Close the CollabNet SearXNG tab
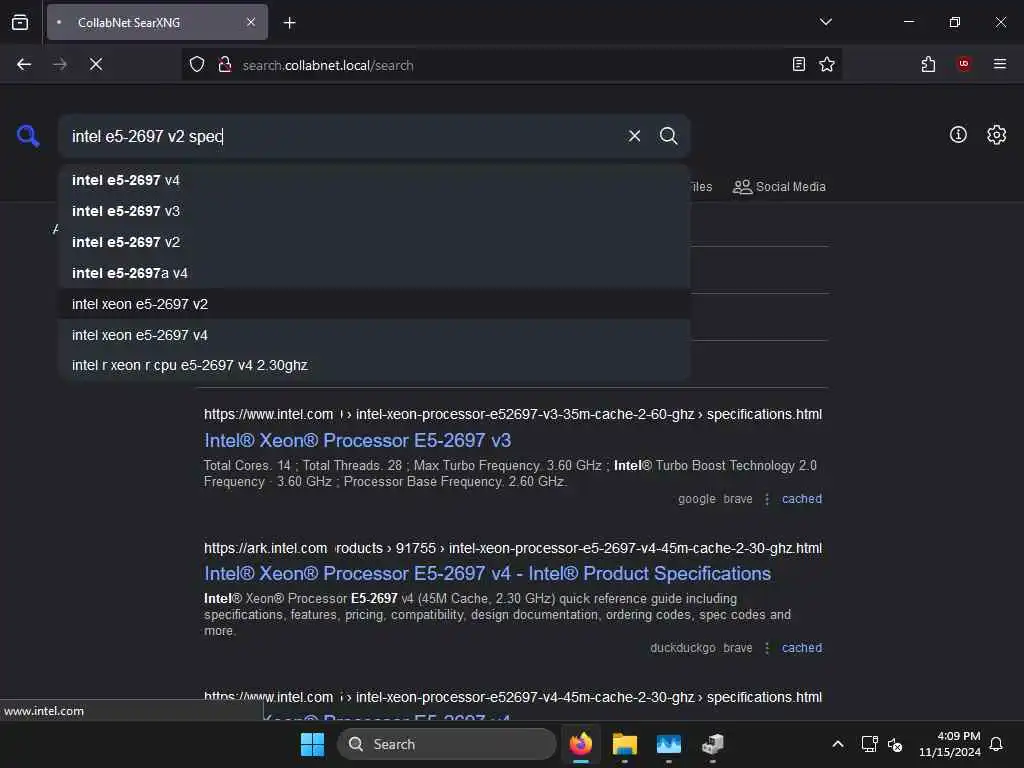 click(x=251, y=22)
